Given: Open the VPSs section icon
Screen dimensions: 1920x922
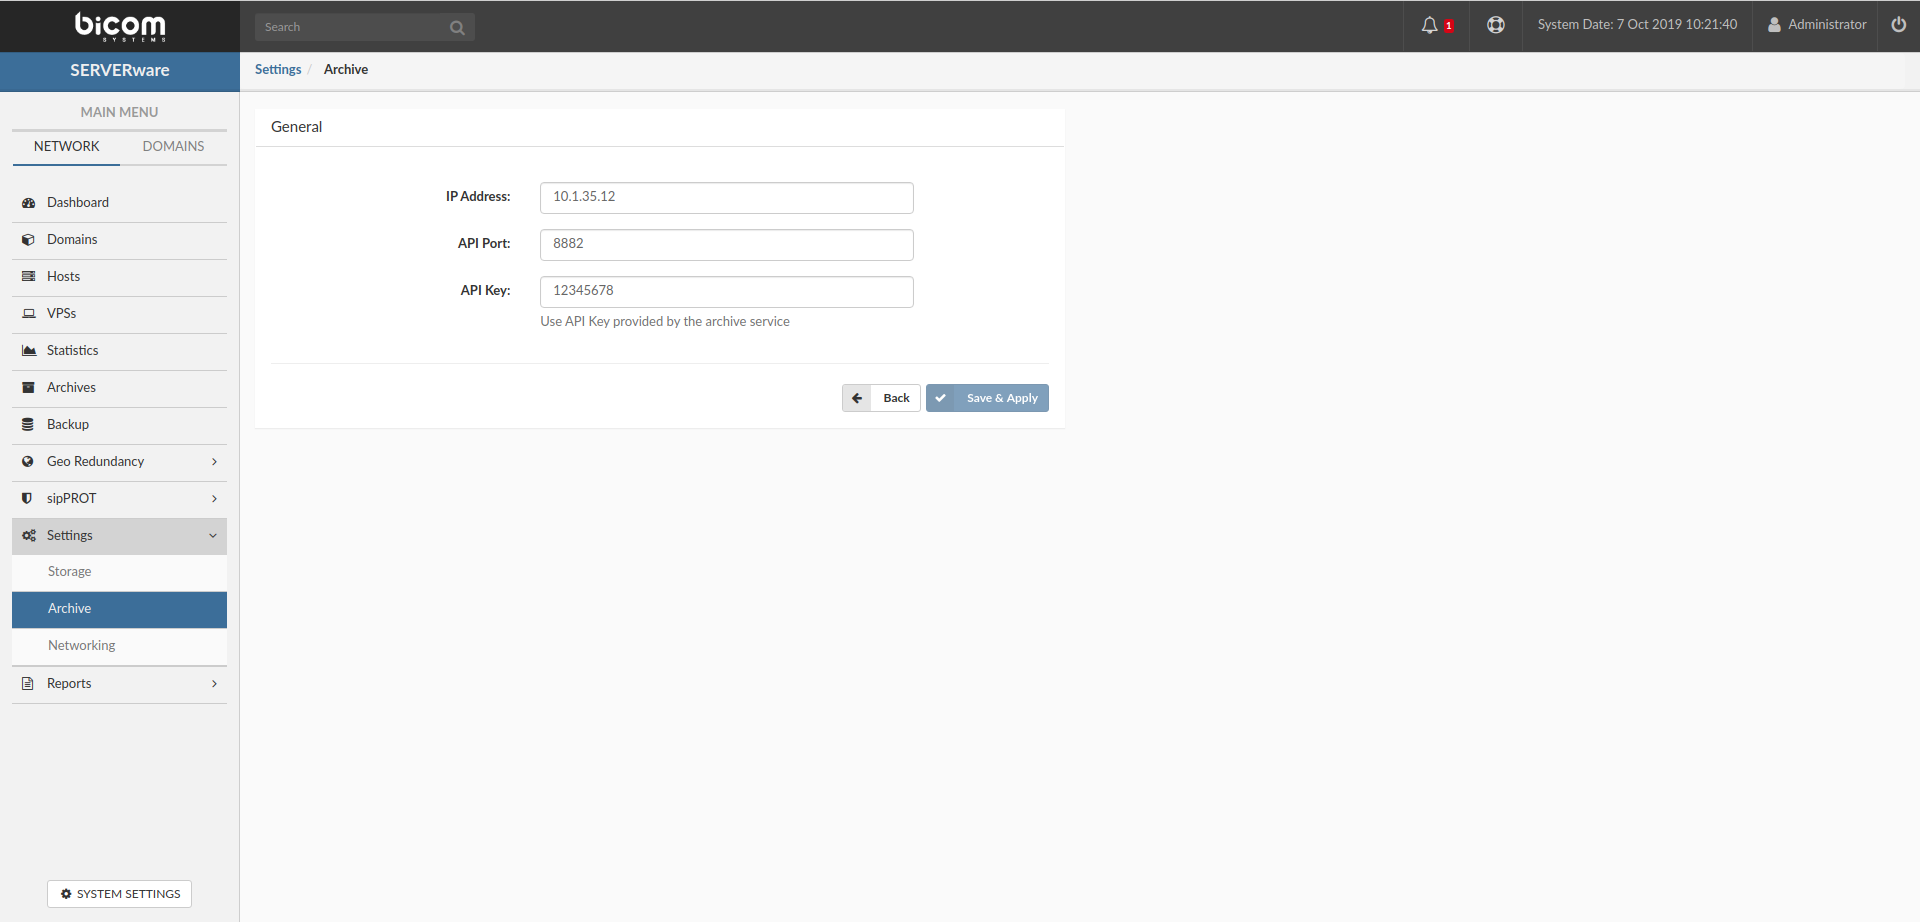Looking at the screenshot, I should coord(28,313).
